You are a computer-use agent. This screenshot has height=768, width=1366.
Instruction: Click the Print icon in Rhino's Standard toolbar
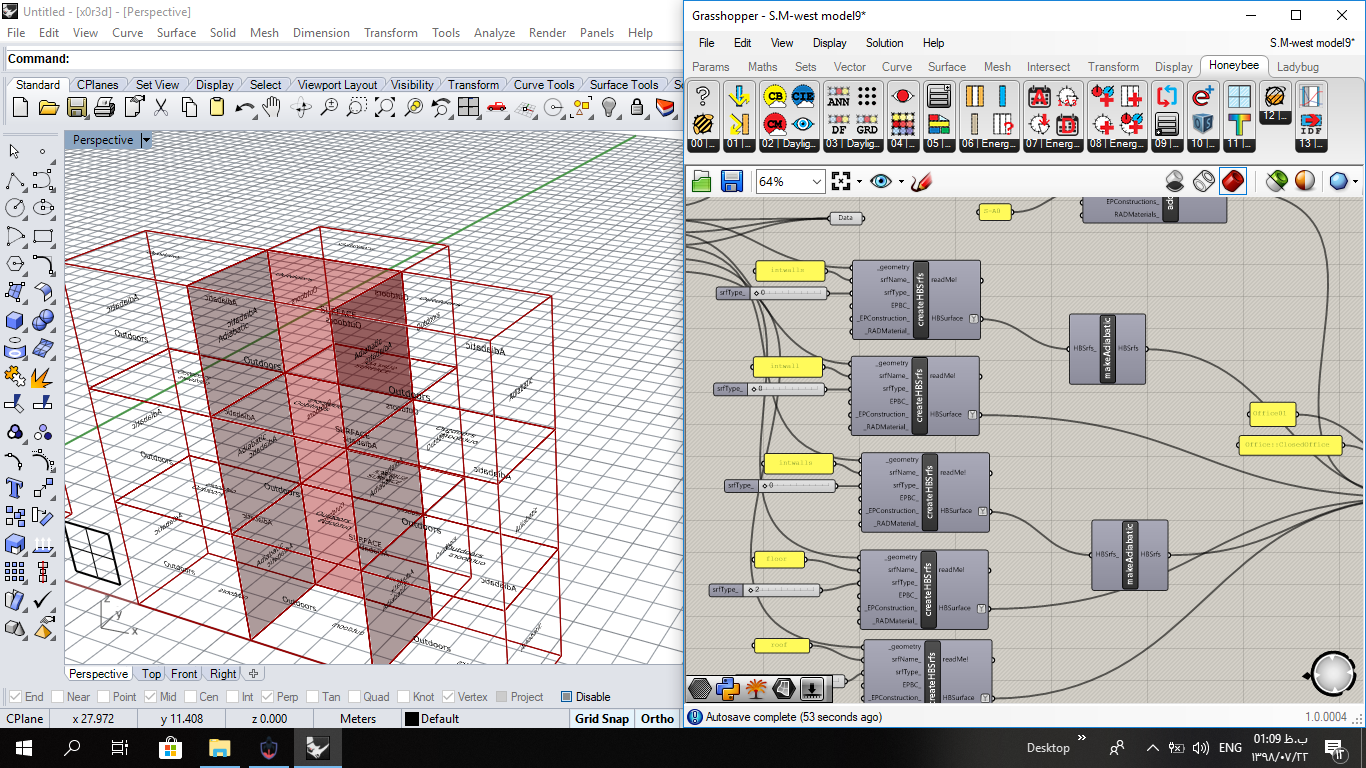105,107
